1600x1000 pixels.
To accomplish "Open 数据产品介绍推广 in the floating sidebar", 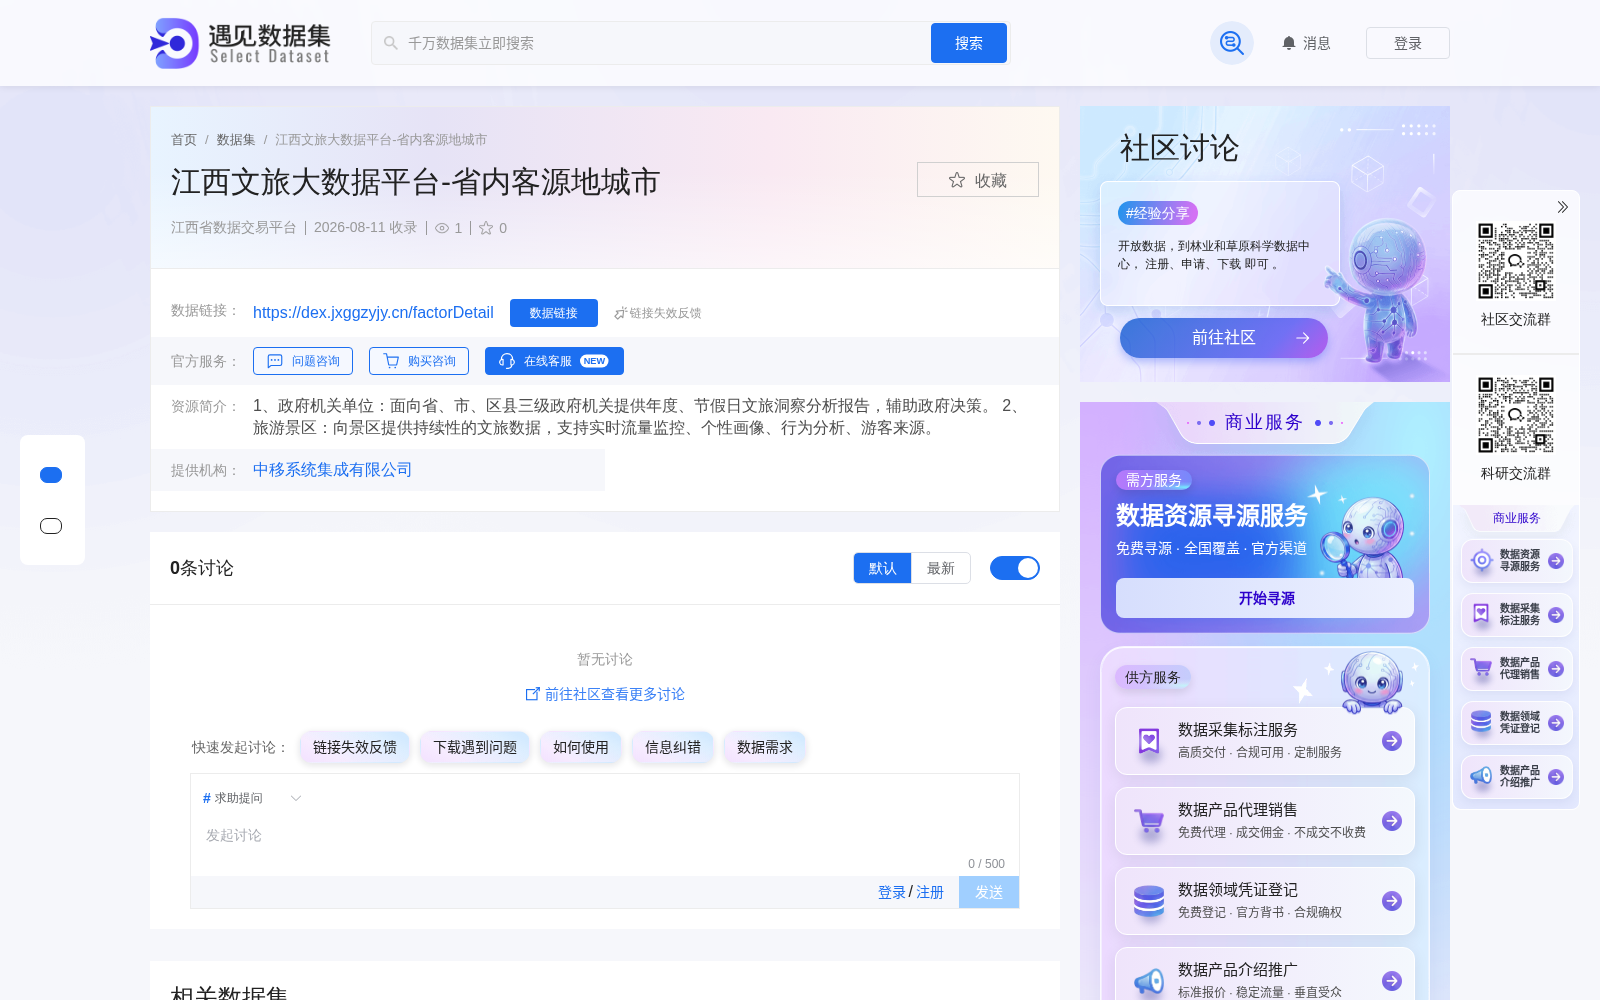I will pyautogui.click(x=1517, y=777).
